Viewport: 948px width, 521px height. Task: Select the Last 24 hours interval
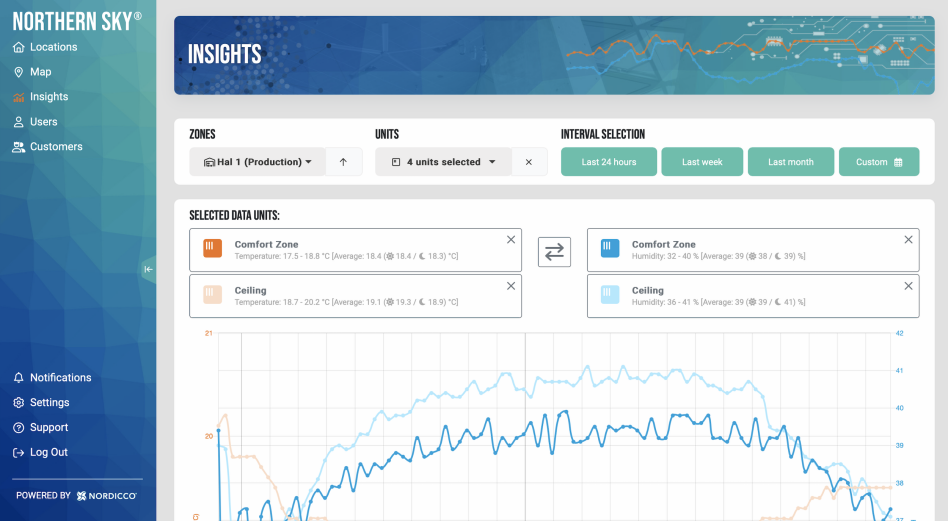click(x=609, y=162)
